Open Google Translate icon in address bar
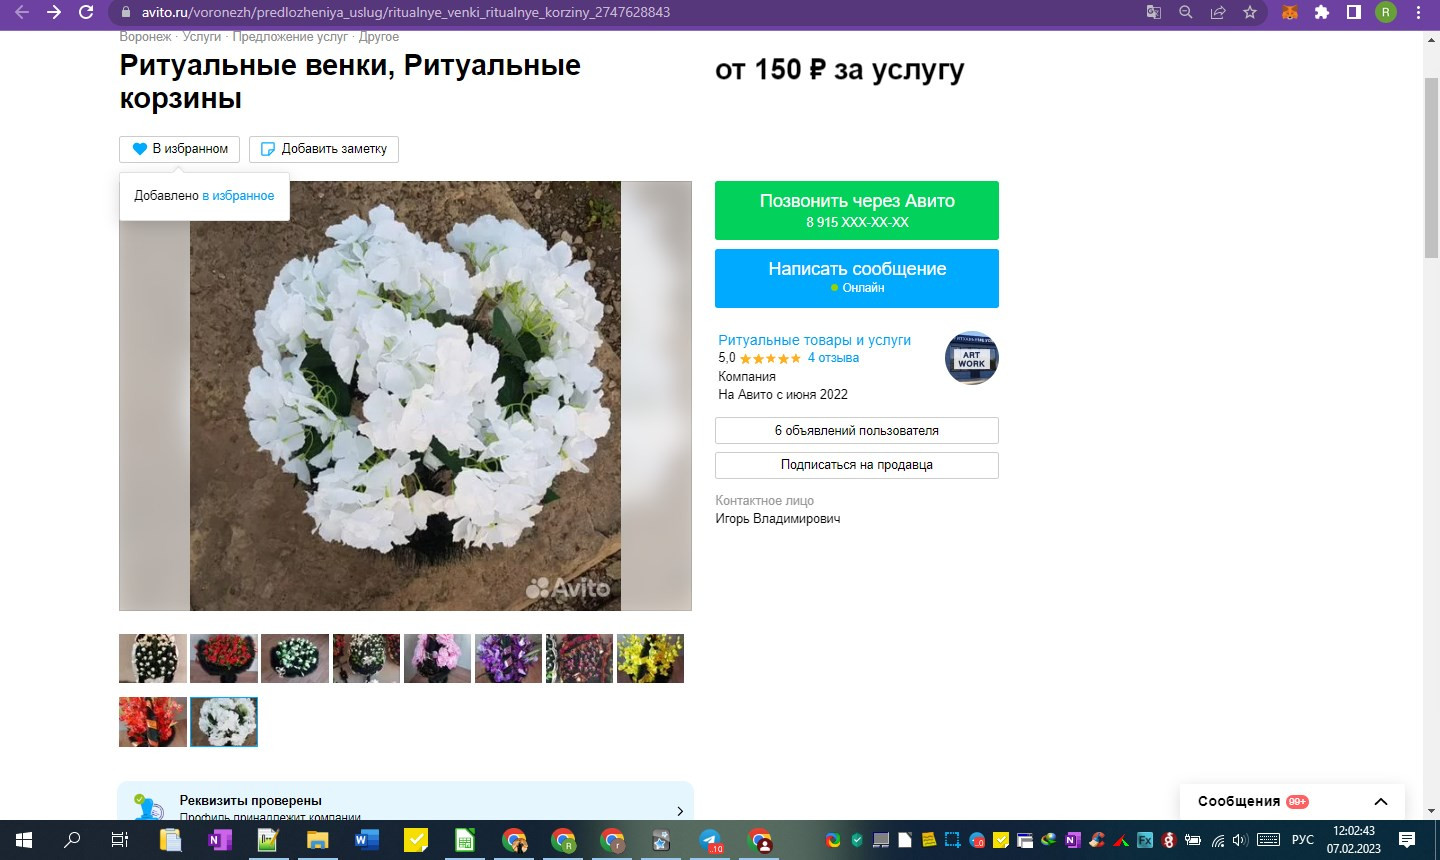 point(1153,12)
